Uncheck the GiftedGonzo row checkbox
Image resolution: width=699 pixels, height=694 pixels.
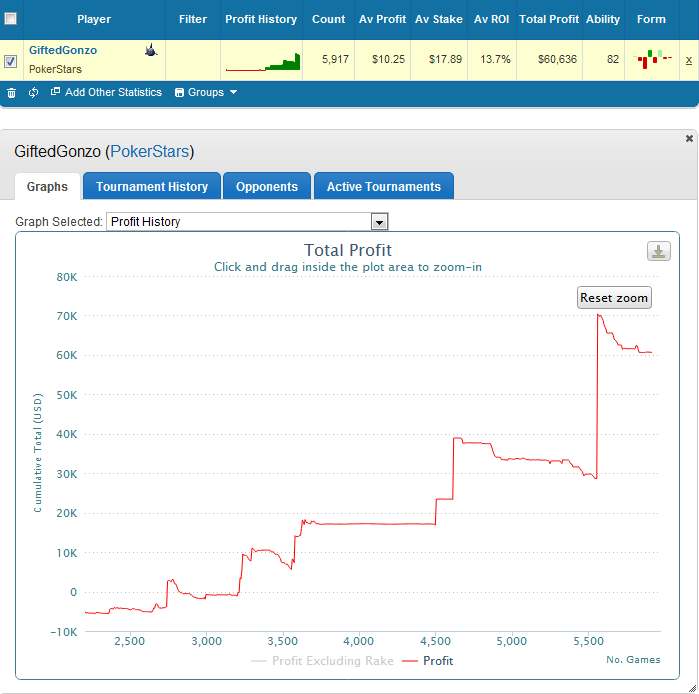[10, 61]
